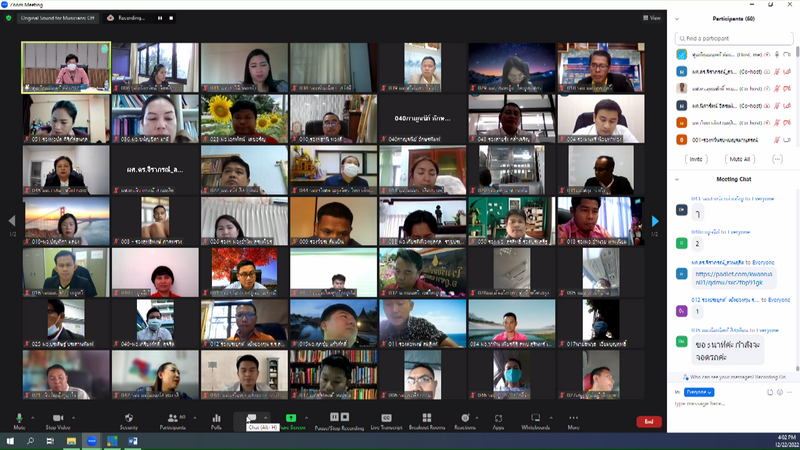Open the Security shield options
Image resolution: width=800 pixels, height=450 pixels.
(129, 421)
